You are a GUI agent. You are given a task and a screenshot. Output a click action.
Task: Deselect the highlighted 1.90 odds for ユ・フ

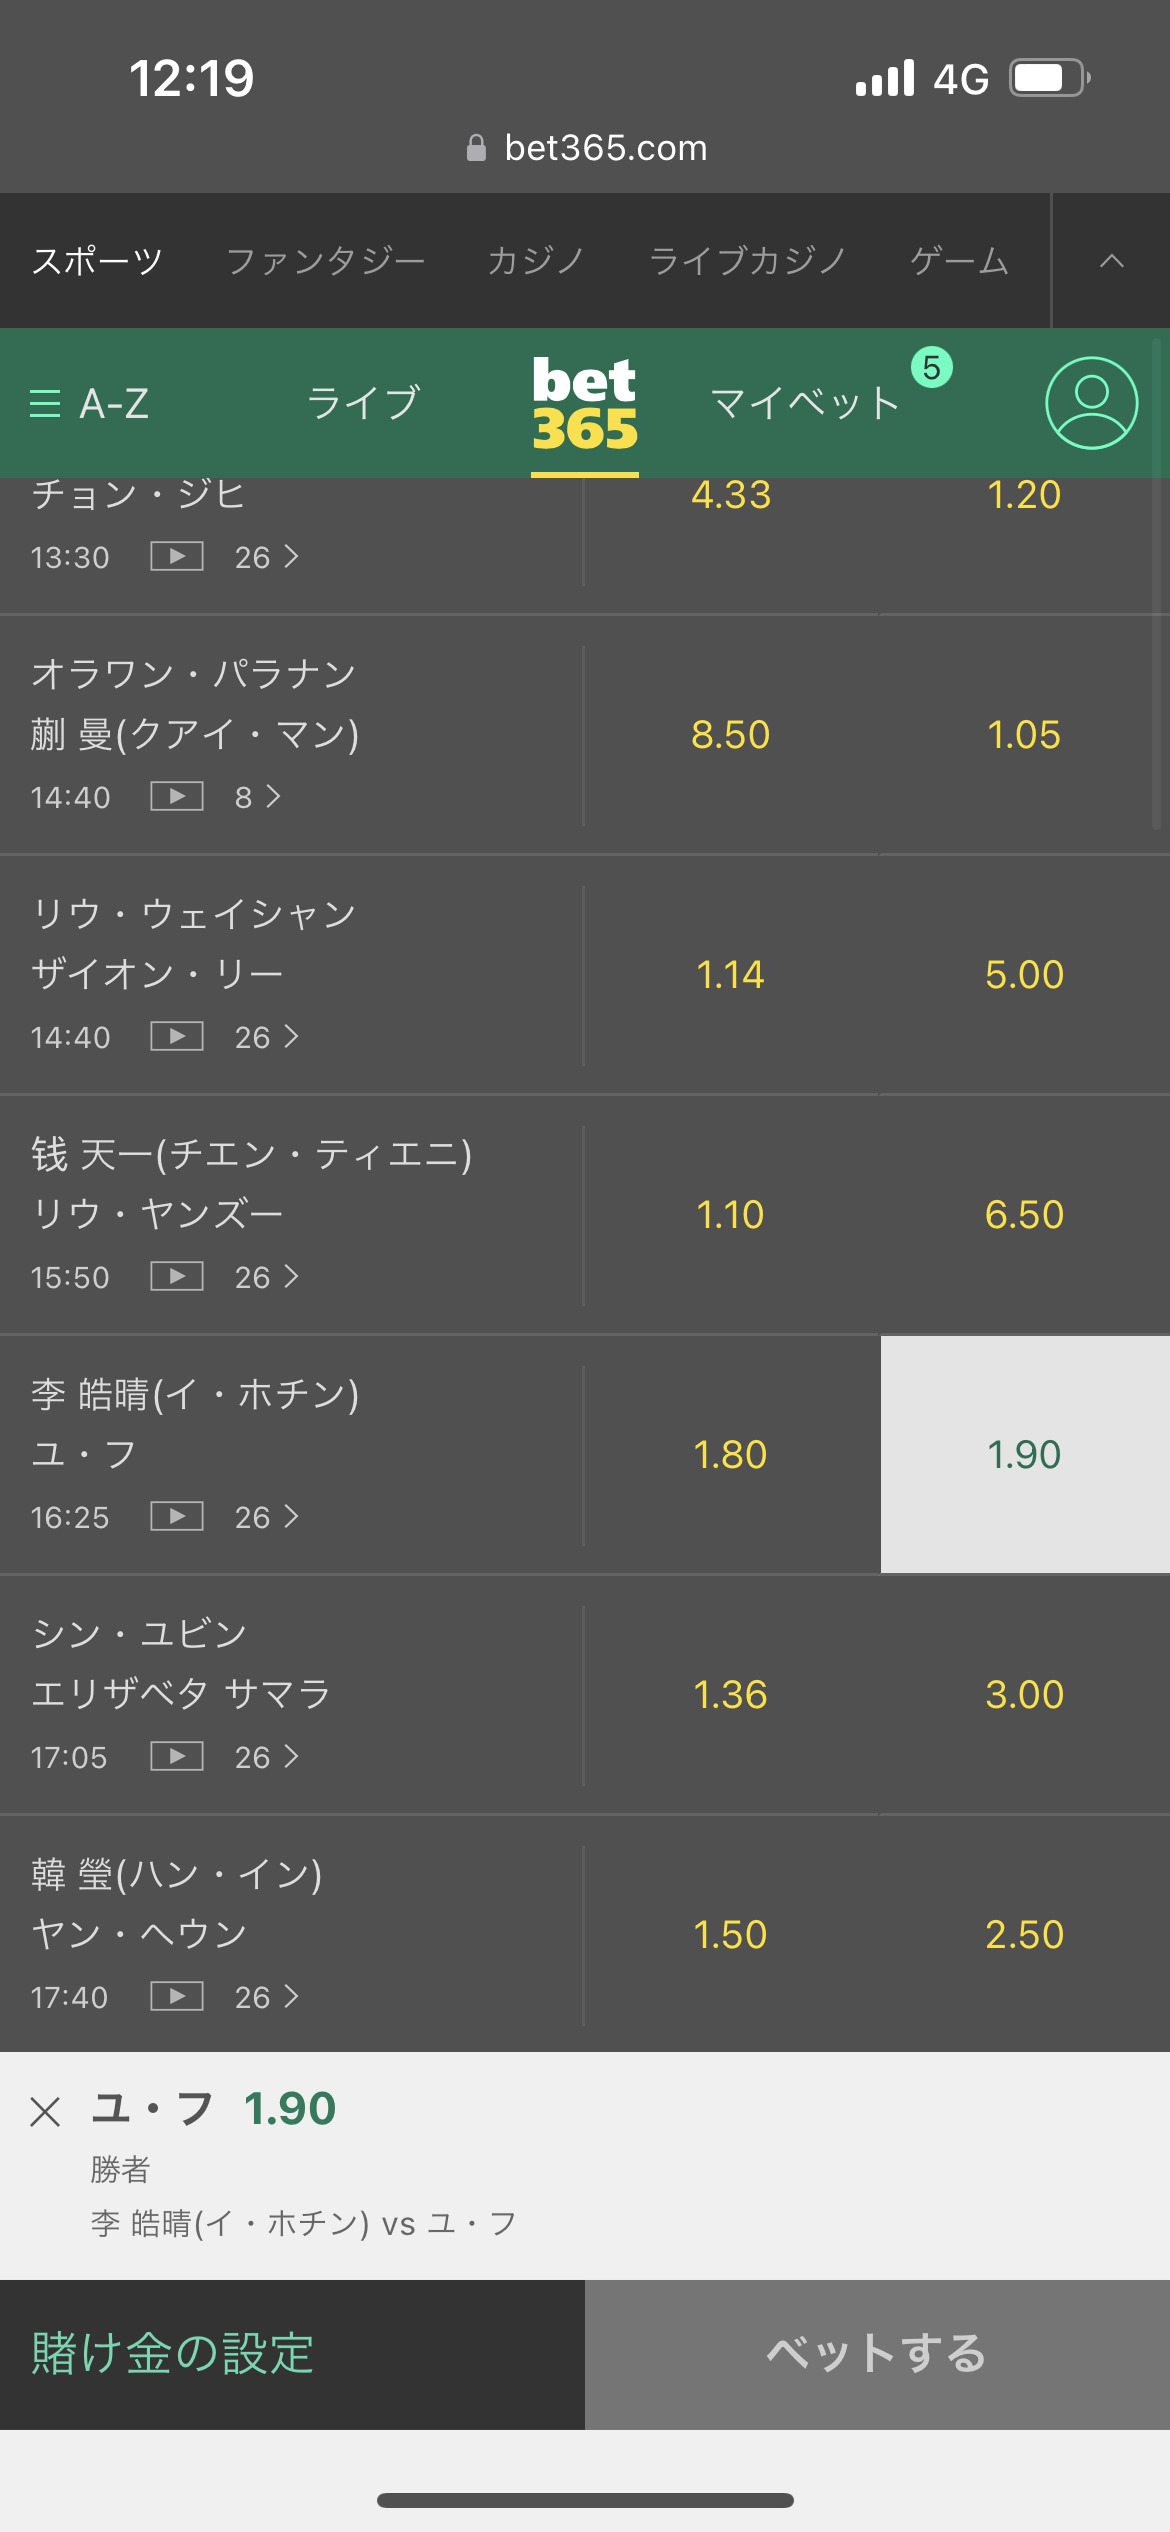pos(1025,1455)
